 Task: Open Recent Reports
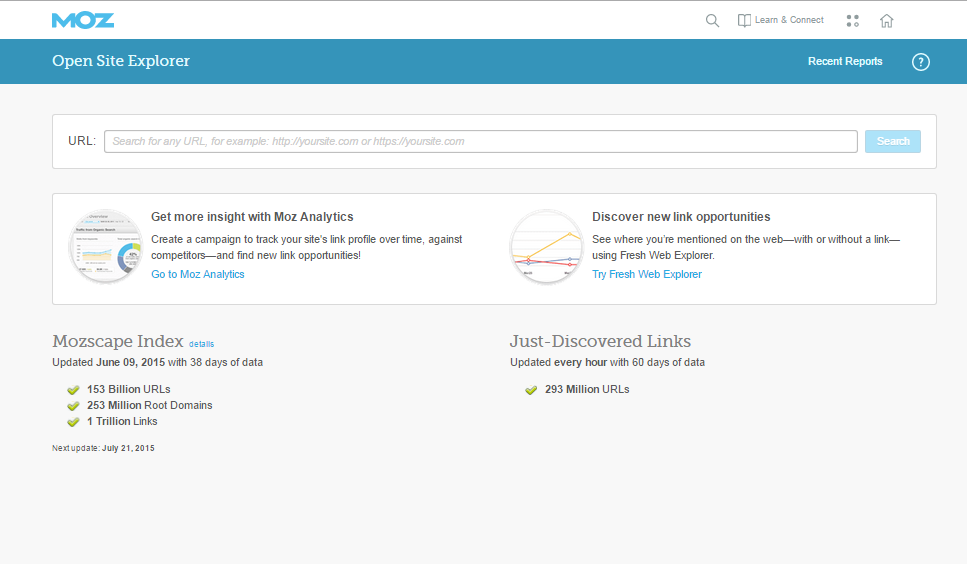845,62
